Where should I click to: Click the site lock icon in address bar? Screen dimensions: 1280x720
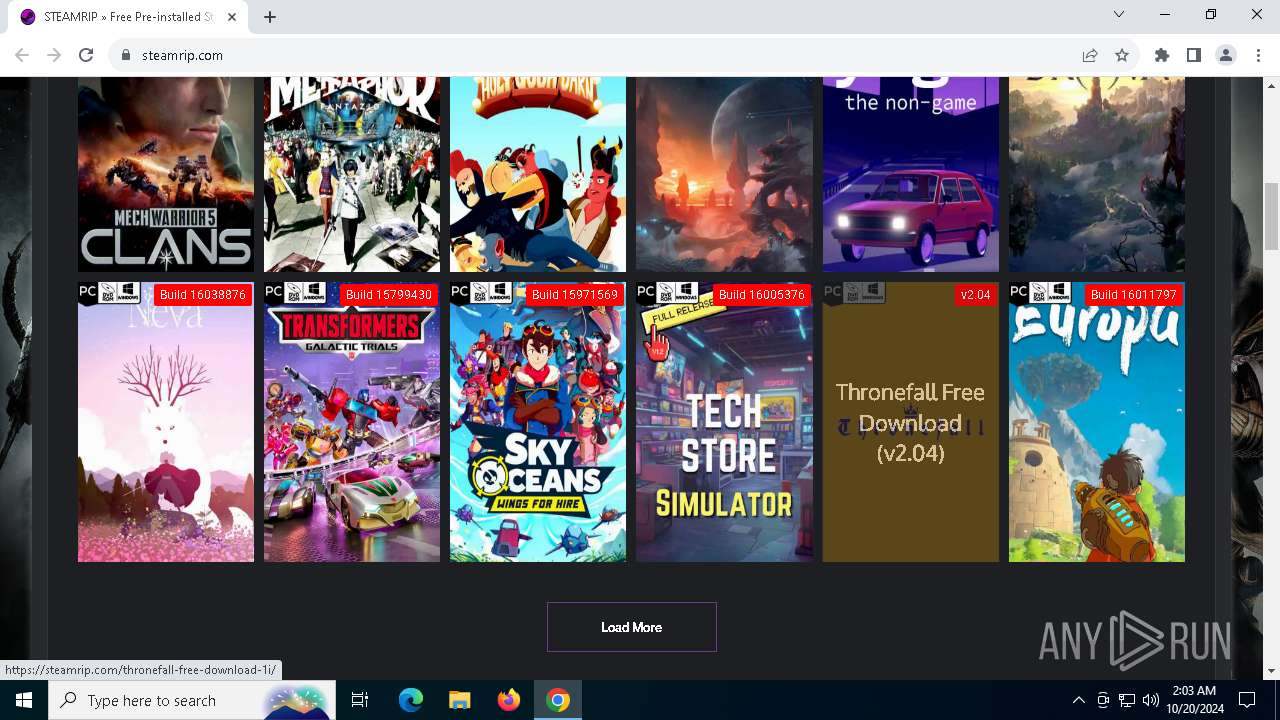pyautogui.click(x=126, y=55)
